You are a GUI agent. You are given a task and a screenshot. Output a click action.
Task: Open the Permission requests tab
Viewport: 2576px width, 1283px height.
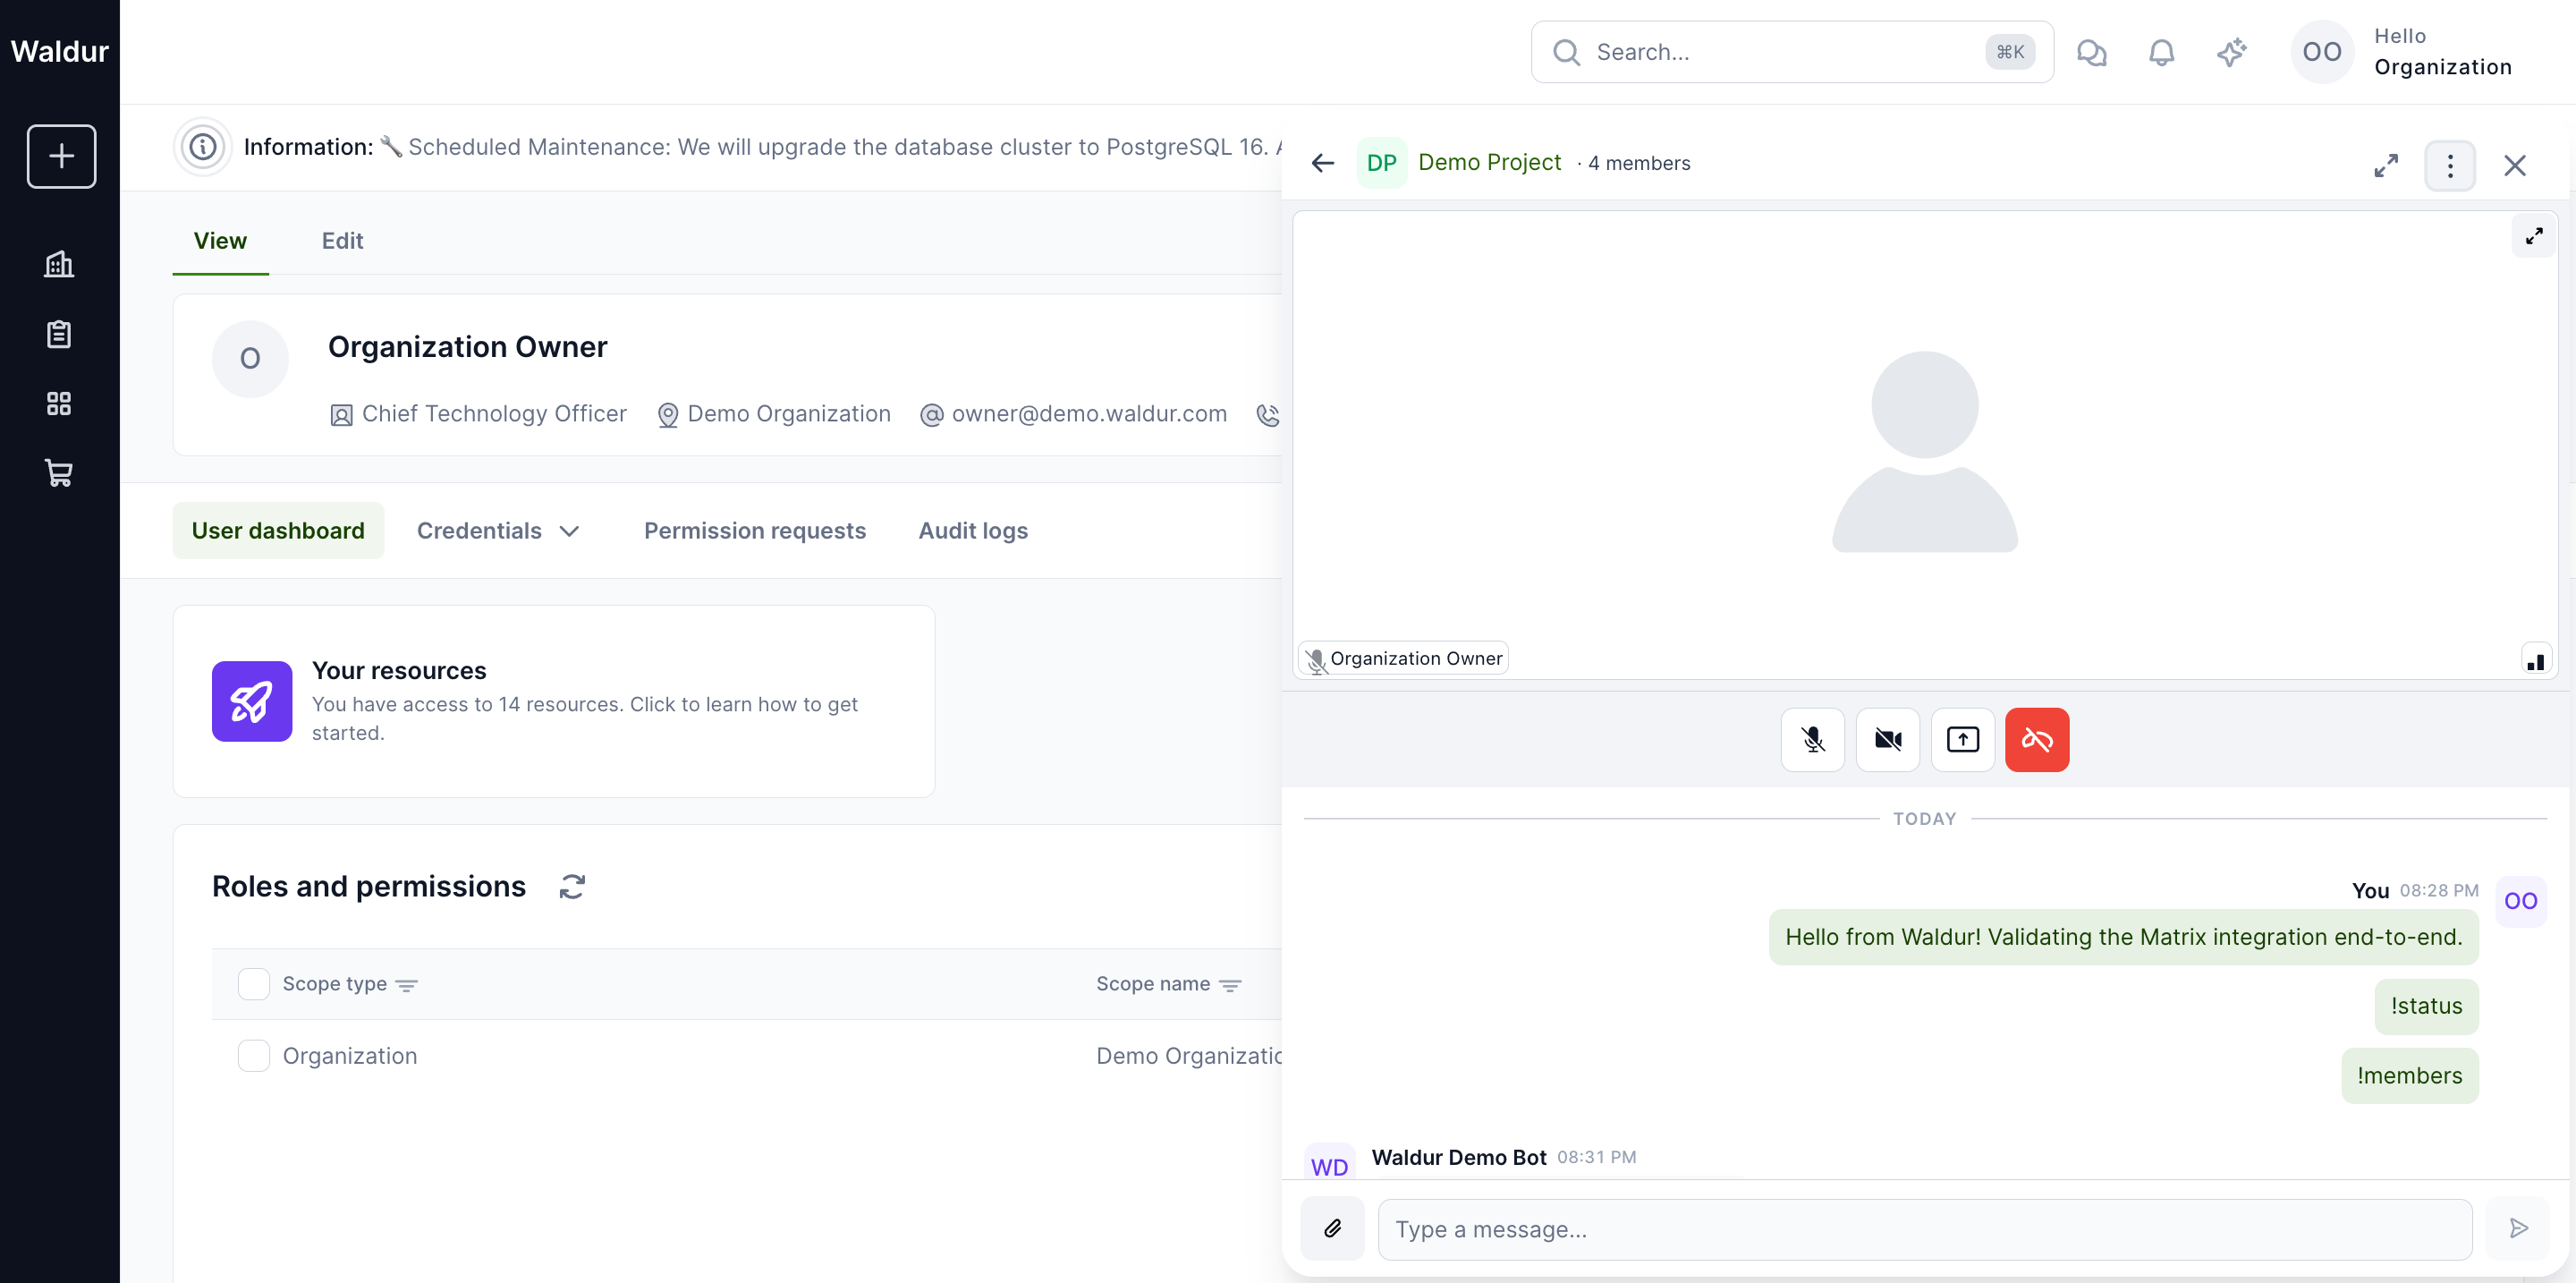point(755,531)
